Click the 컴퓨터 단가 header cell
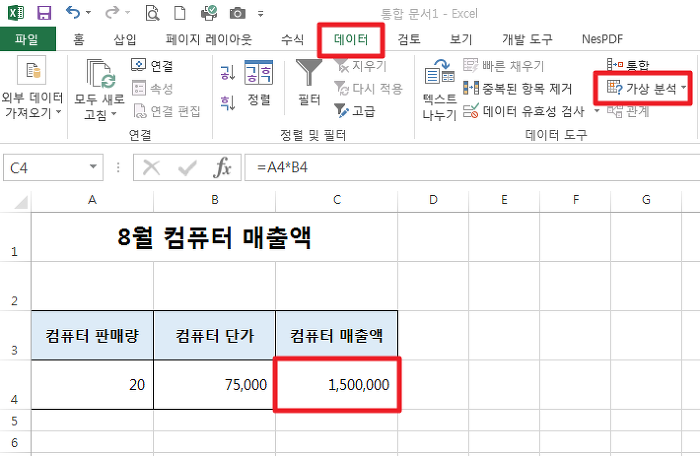Screen dimensions: 700x456 pyautogui.click(x=214, y=335)
